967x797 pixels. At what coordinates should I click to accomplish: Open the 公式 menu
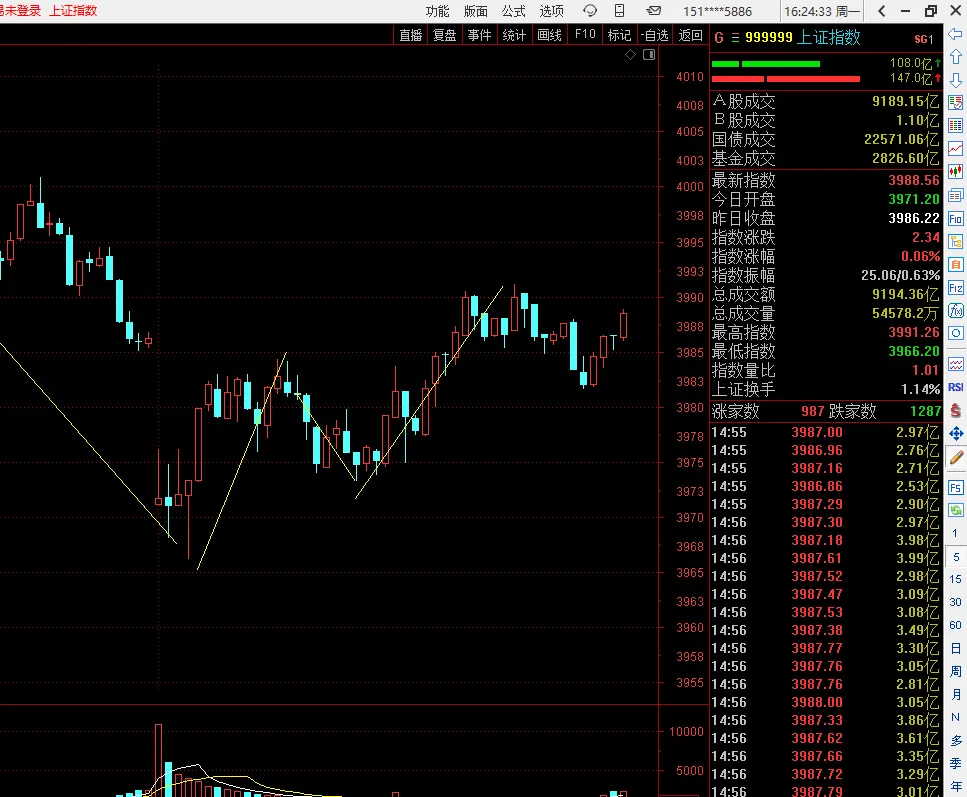513,11
